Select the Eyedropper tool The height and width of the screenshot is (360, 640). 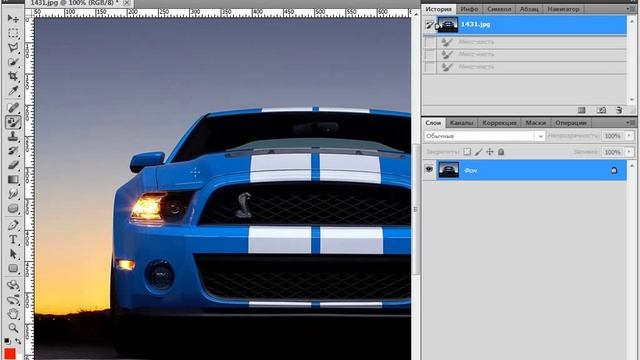13,90
